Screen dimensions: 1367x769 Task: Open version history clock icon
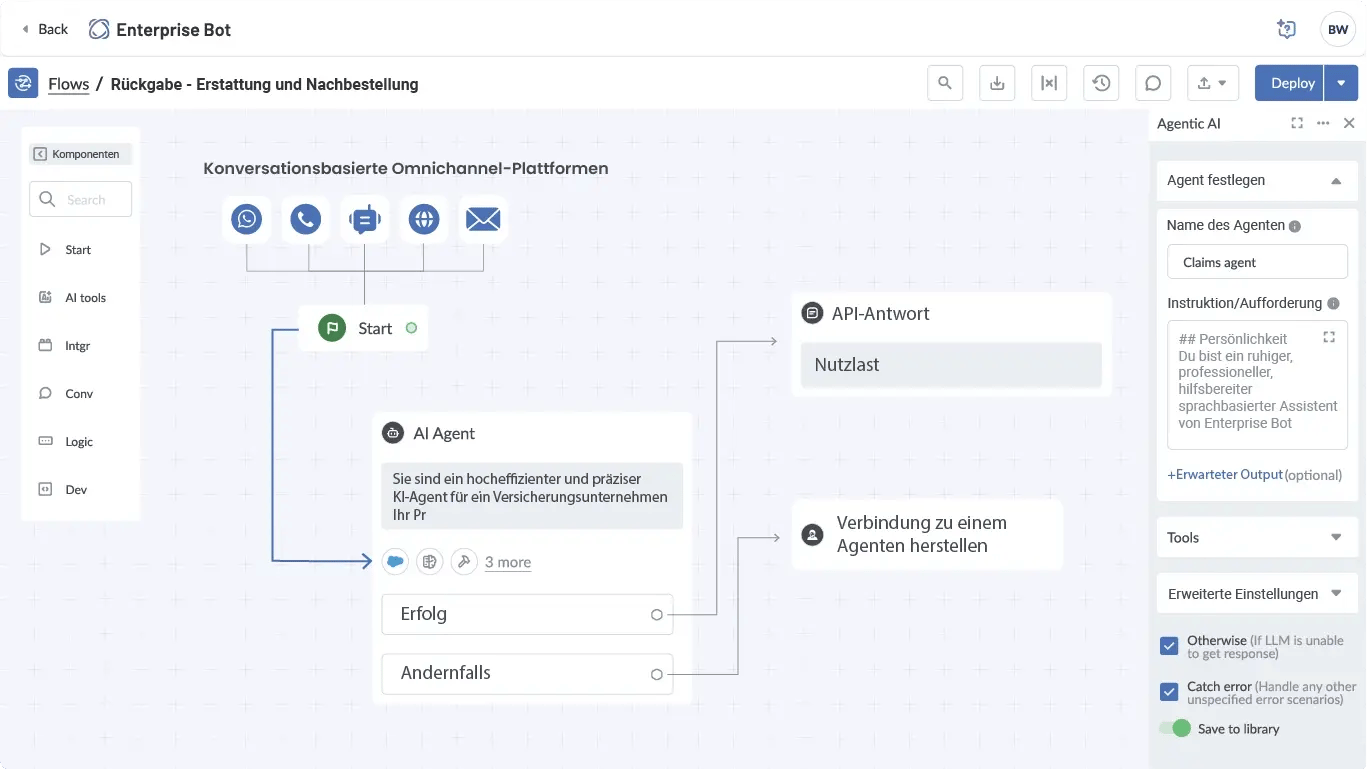(x=1101, y=84)
